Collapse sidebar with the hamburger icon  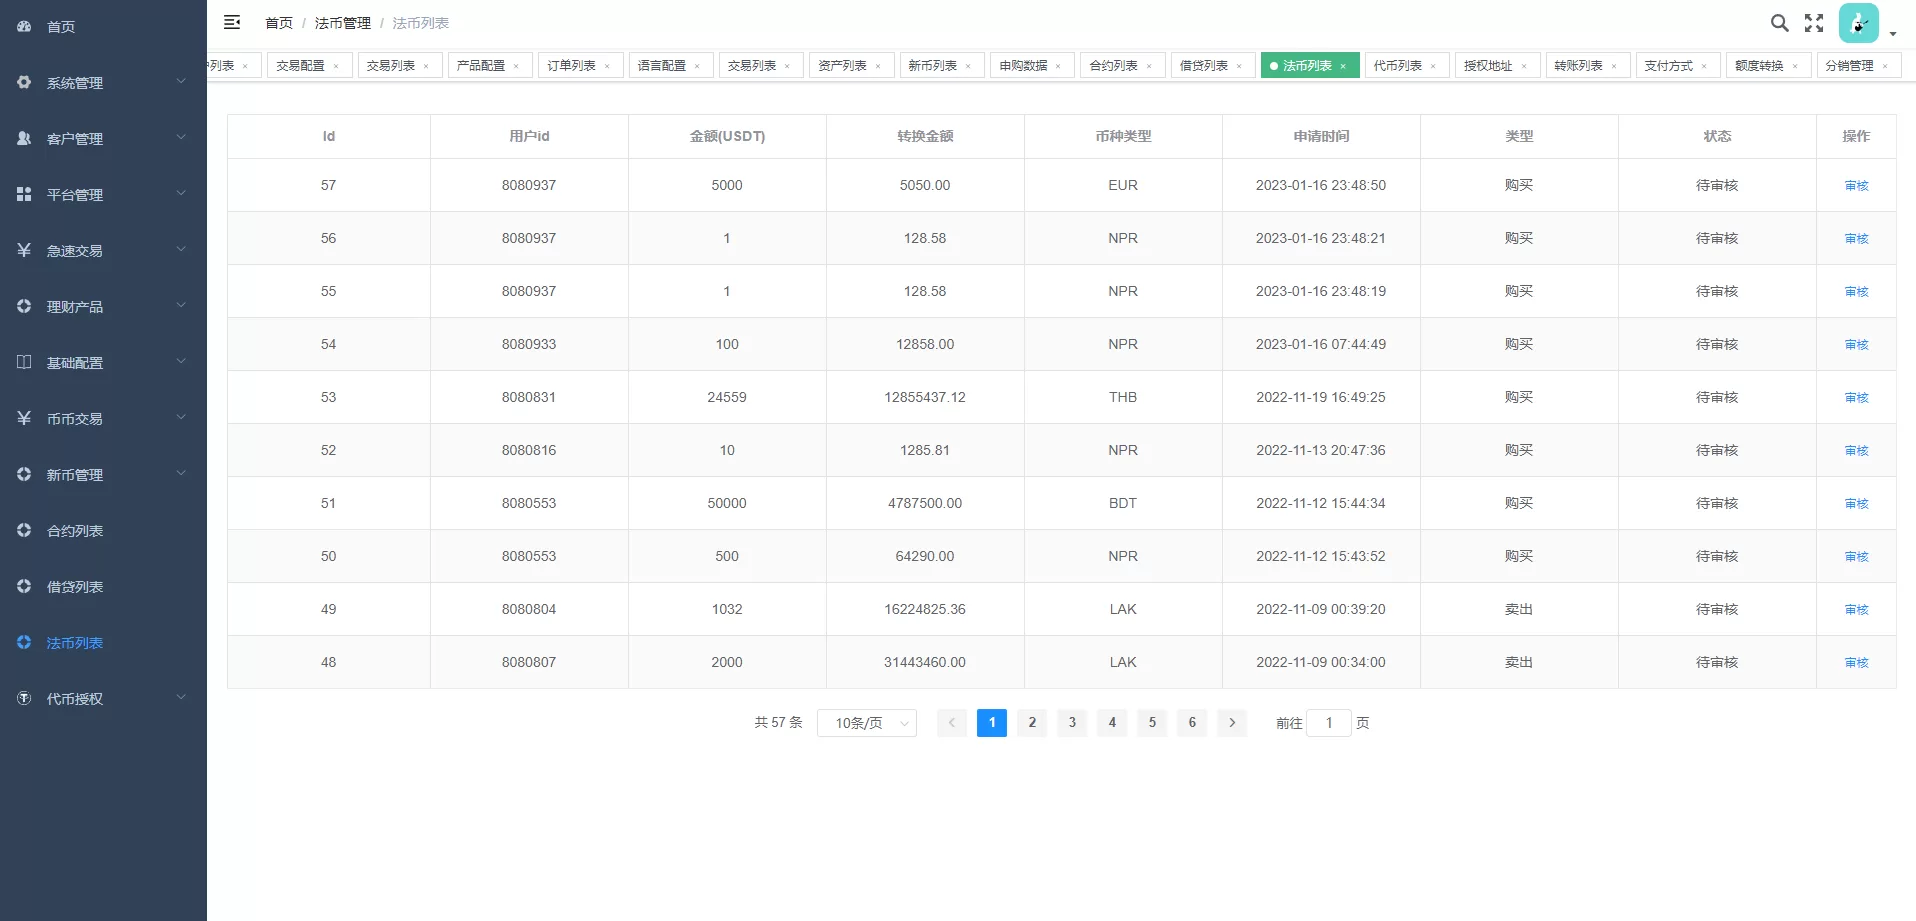point(232,22)
